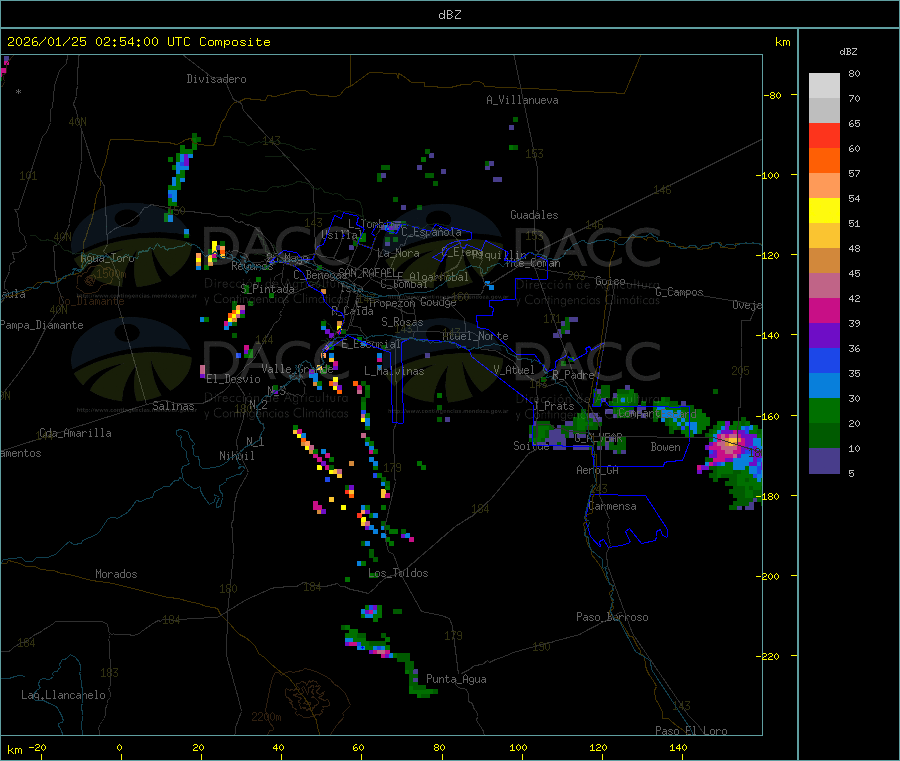
Task: Click the 'Atuel_Norte' label
Action: pyautogui.click(x=475, y=336)
